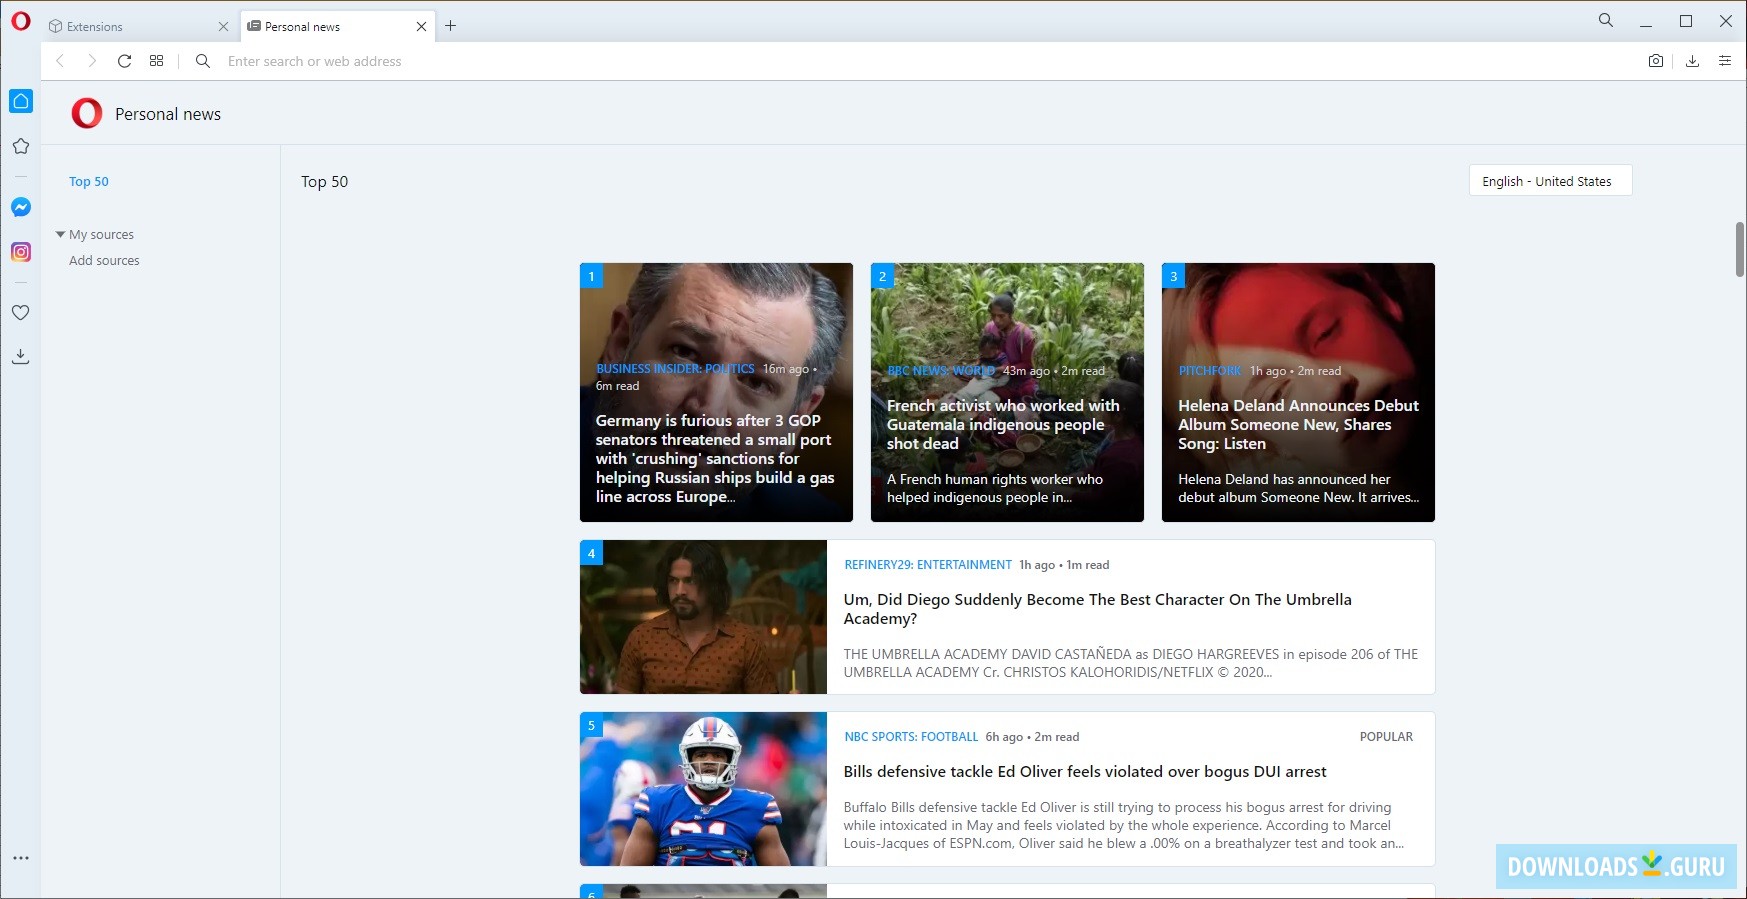Click the Business Insider: Politics source link
Screen dimensions: 1747x899
pyautogui.click(x=675, y=369)
